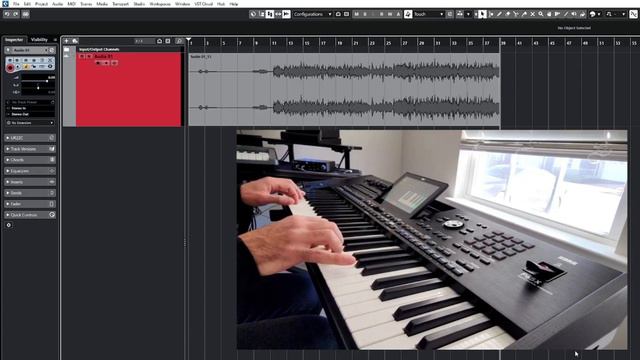Toggle the yellow lock button in inspector

[x=26, y=66]
